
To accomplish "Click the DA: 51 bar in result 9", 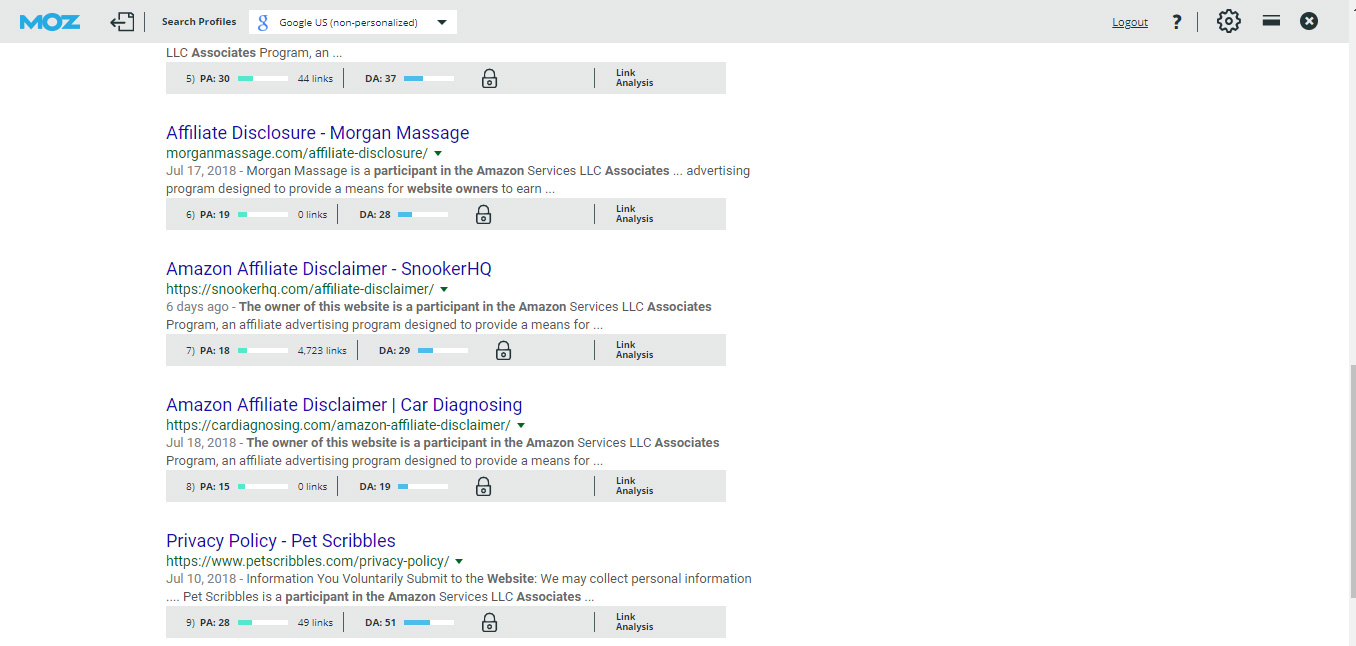I will coord(429,623).
